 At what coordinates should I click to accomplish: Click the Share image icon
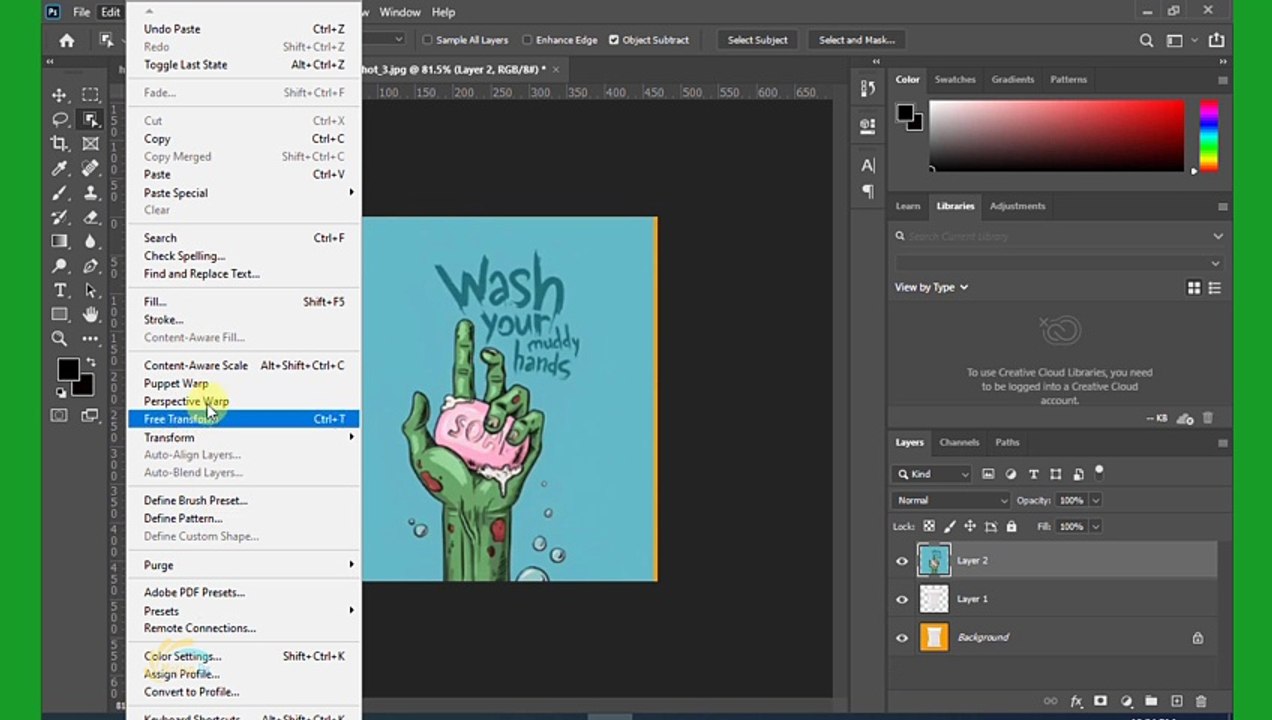tap(1216, 40)
